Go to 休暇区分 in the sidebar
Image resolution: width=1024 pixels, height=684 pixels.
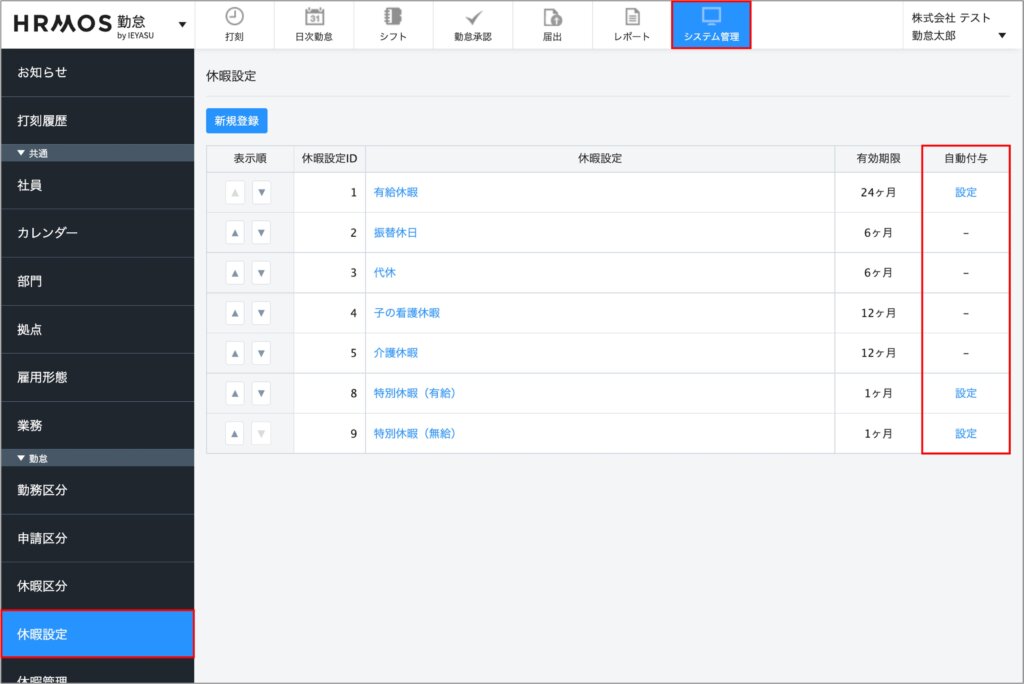(42, 586)
